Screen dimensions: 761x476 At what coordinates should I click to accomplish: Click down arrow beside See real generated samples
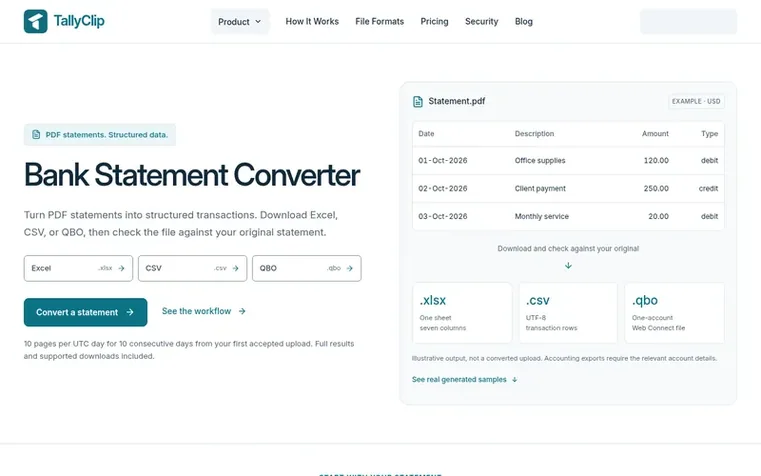pyautogui.click(x=514, y=379)
